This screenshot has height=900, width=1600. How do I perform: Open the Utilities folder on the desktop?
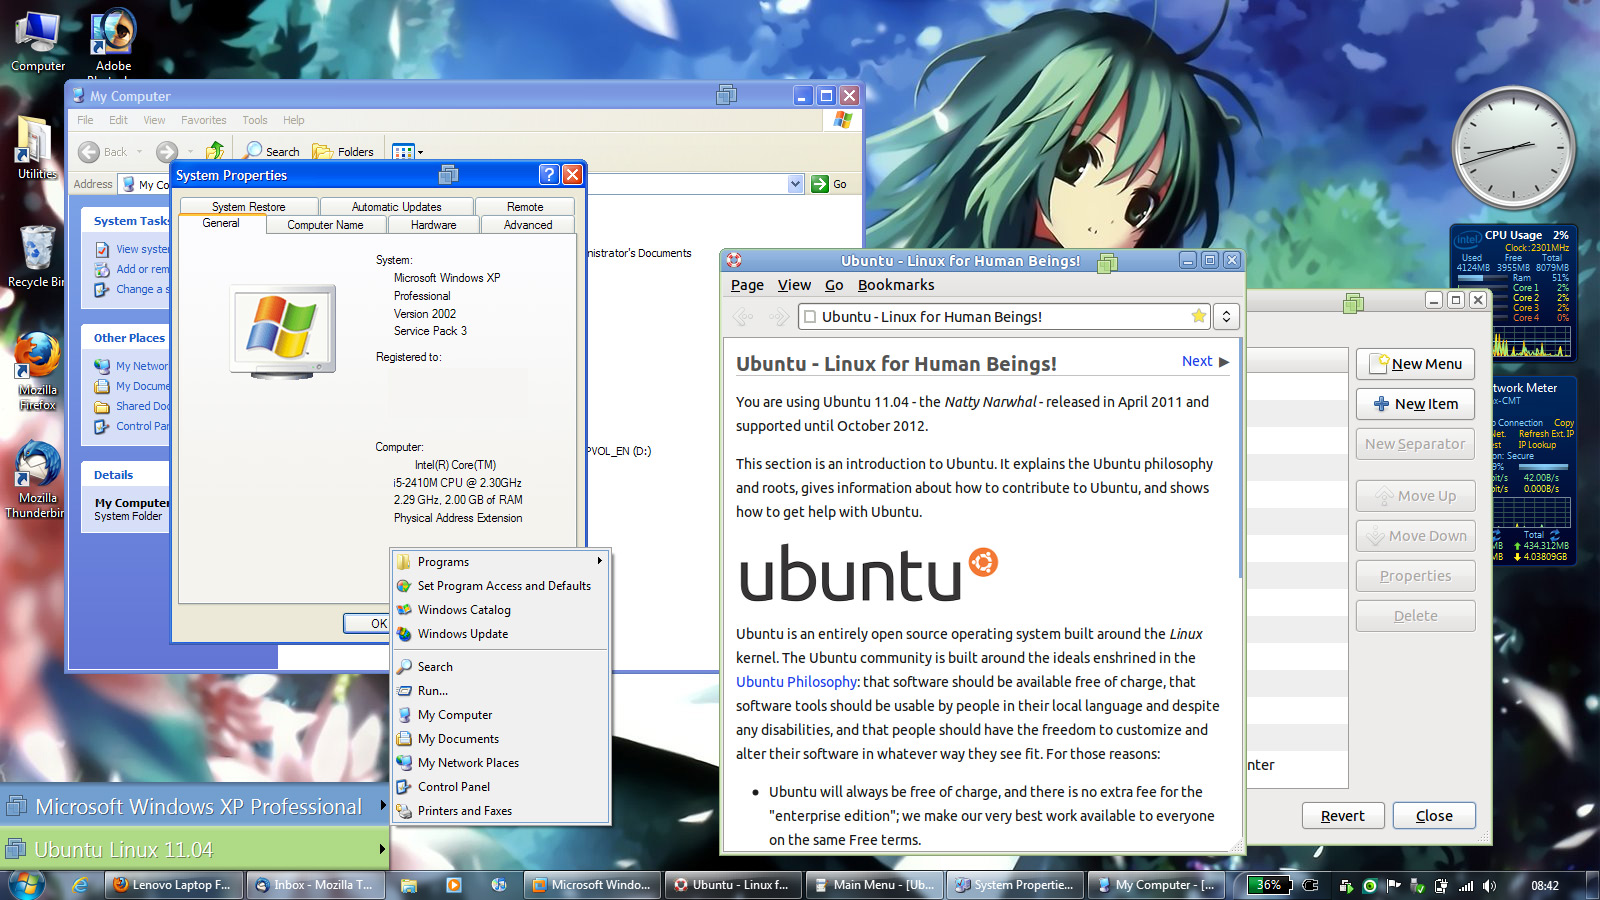click(36, 148)
